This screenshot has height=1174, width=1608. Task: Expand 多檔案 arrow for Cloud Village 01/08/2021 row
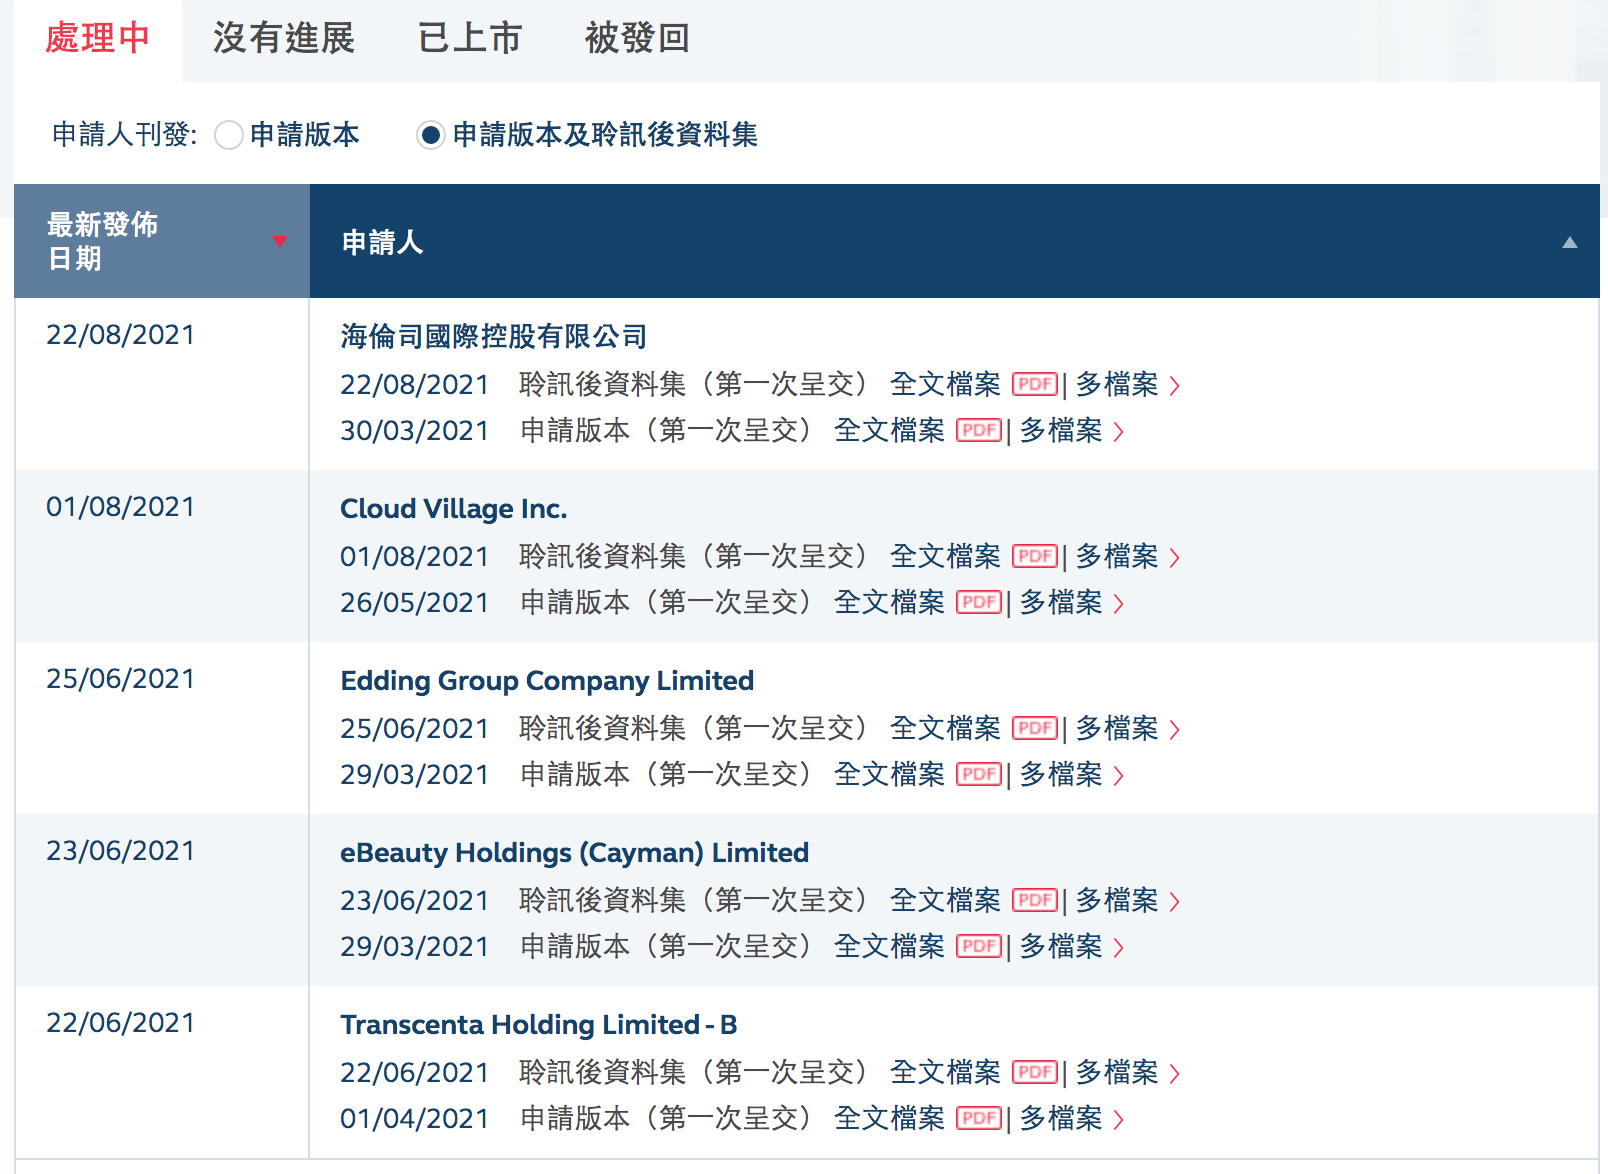1175,558
